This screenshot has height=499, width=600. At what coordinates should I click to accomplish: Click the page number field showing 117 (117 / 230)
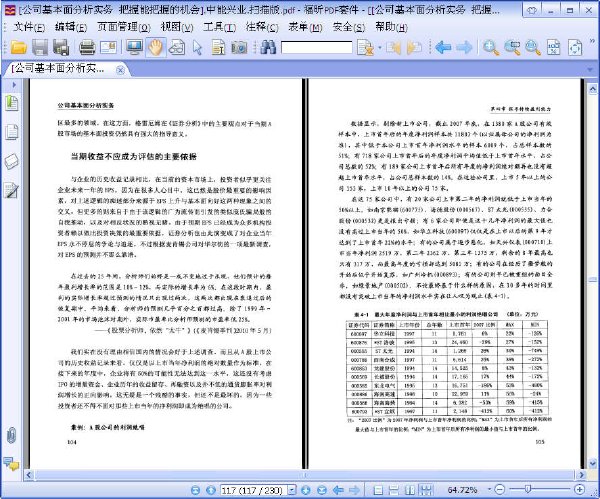253,491
